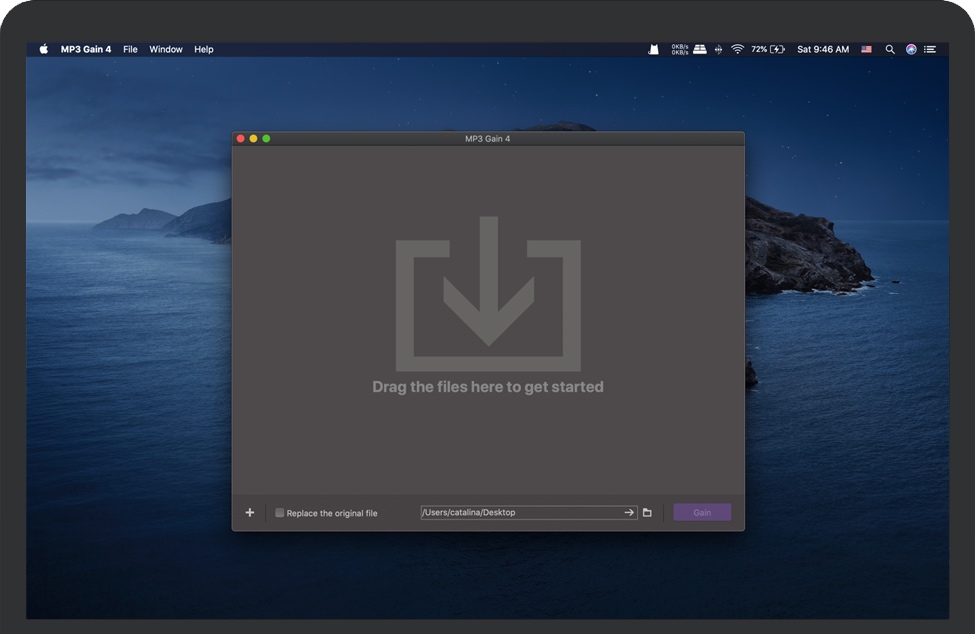Open the Help menu
This screenshot has width=975, height=634.
(x=204, y=49)
